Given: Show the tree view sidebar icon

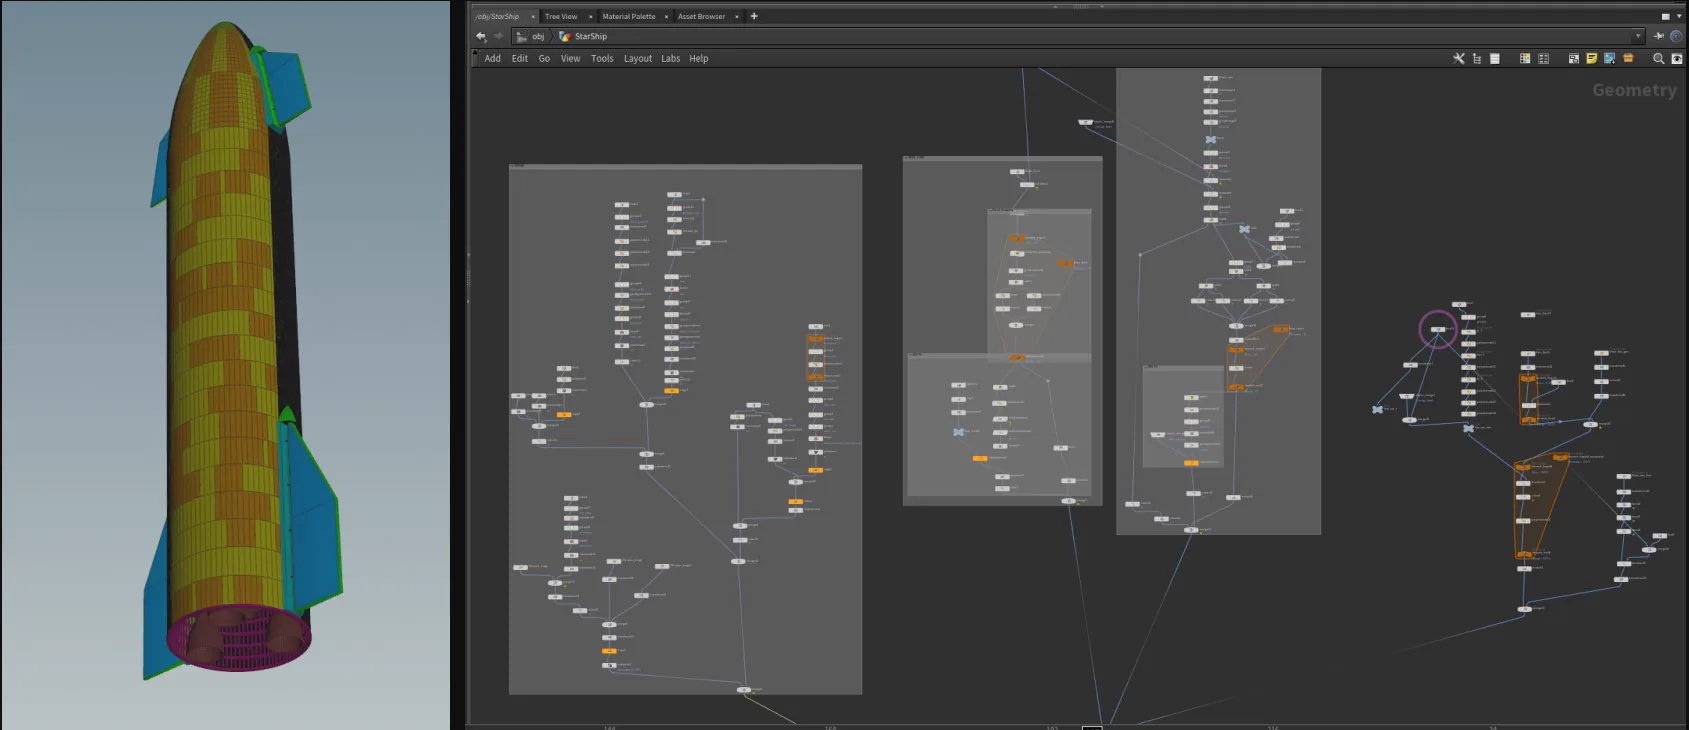Looking at the screenshot, I should [x=1476, y=58].
